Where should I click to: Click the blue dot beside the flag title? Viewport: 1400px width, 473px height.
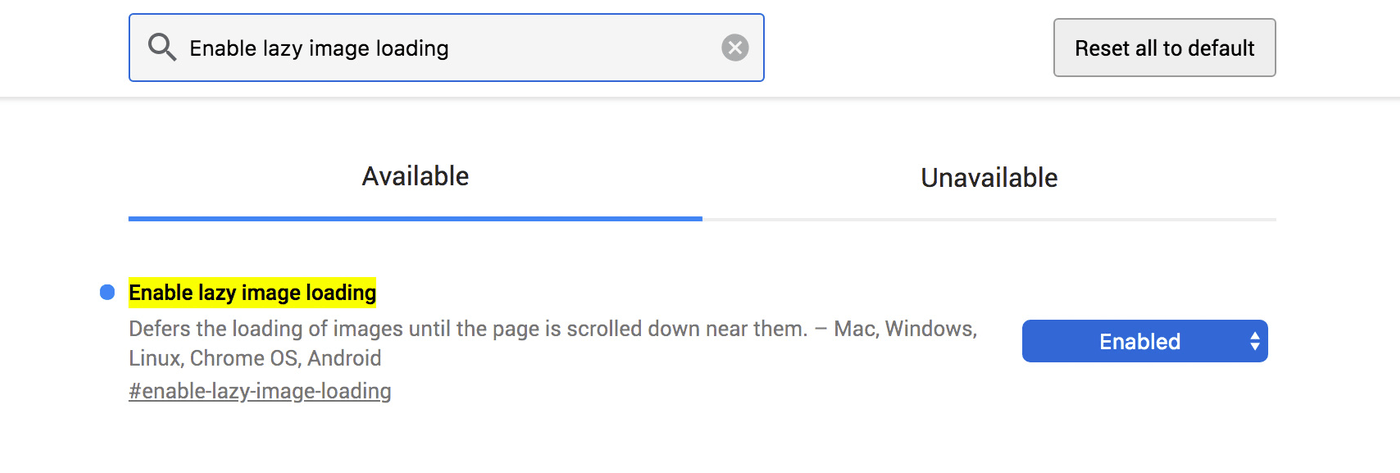coord(108,293)
